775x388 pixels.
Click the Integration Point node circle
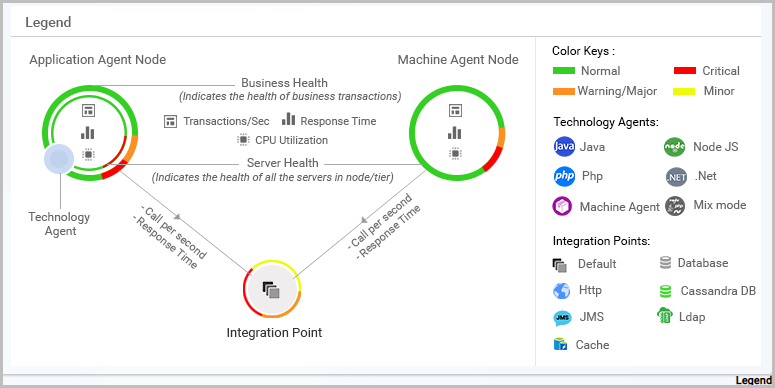click(x=272, y=289)
